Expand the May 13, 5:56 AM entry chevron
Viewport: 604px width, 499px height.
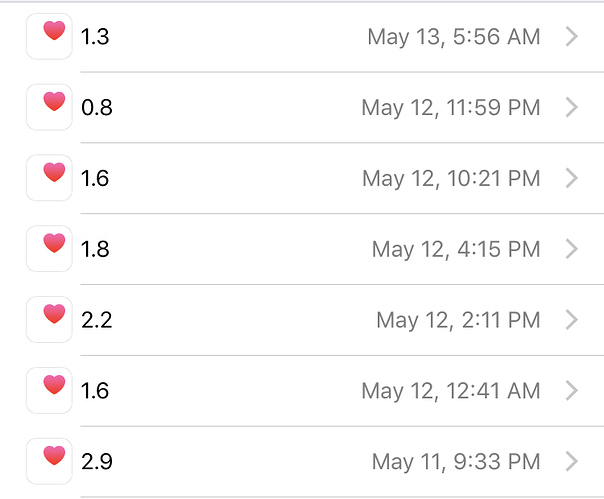572,36
